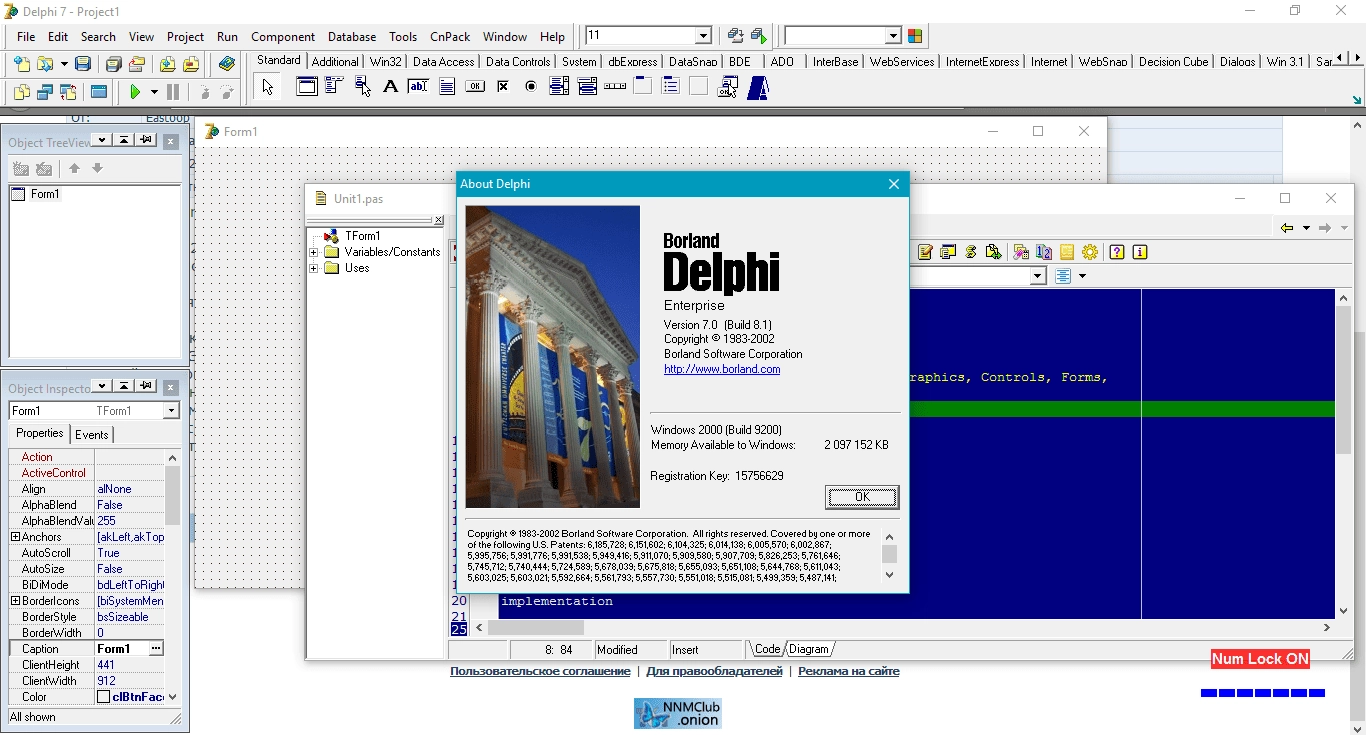The height and width of the screenshot is (735, 1366).
Task: Select the MainMenu component icon
Action: click(334, 87)
